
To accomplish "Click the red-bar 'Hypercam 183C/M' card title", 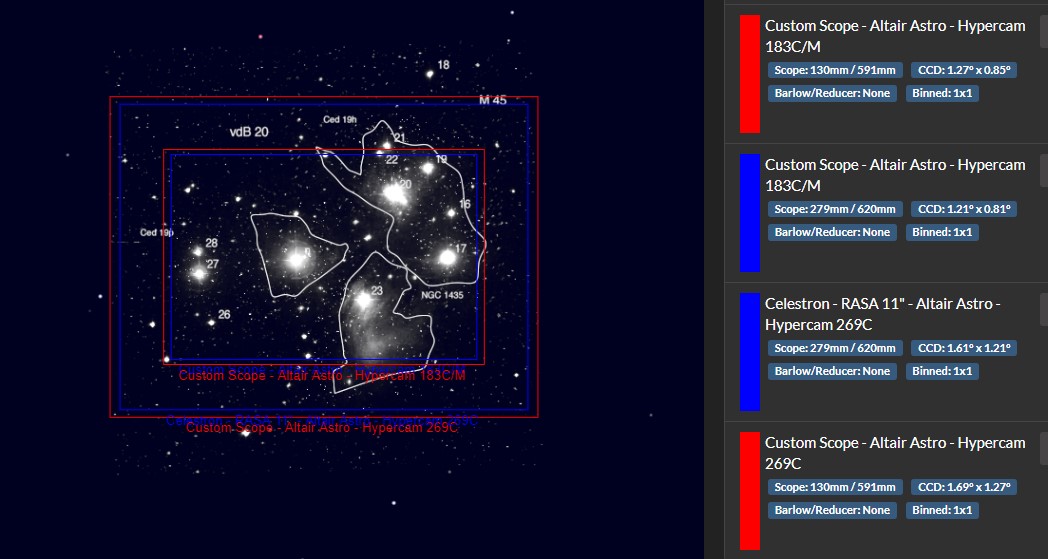I will 895,36.
